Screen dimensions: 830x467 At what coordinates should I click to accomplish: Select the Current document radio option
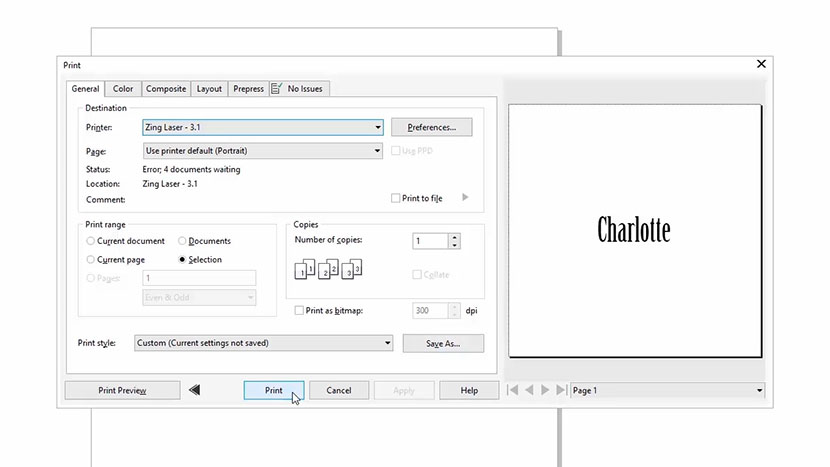[91, 241]
